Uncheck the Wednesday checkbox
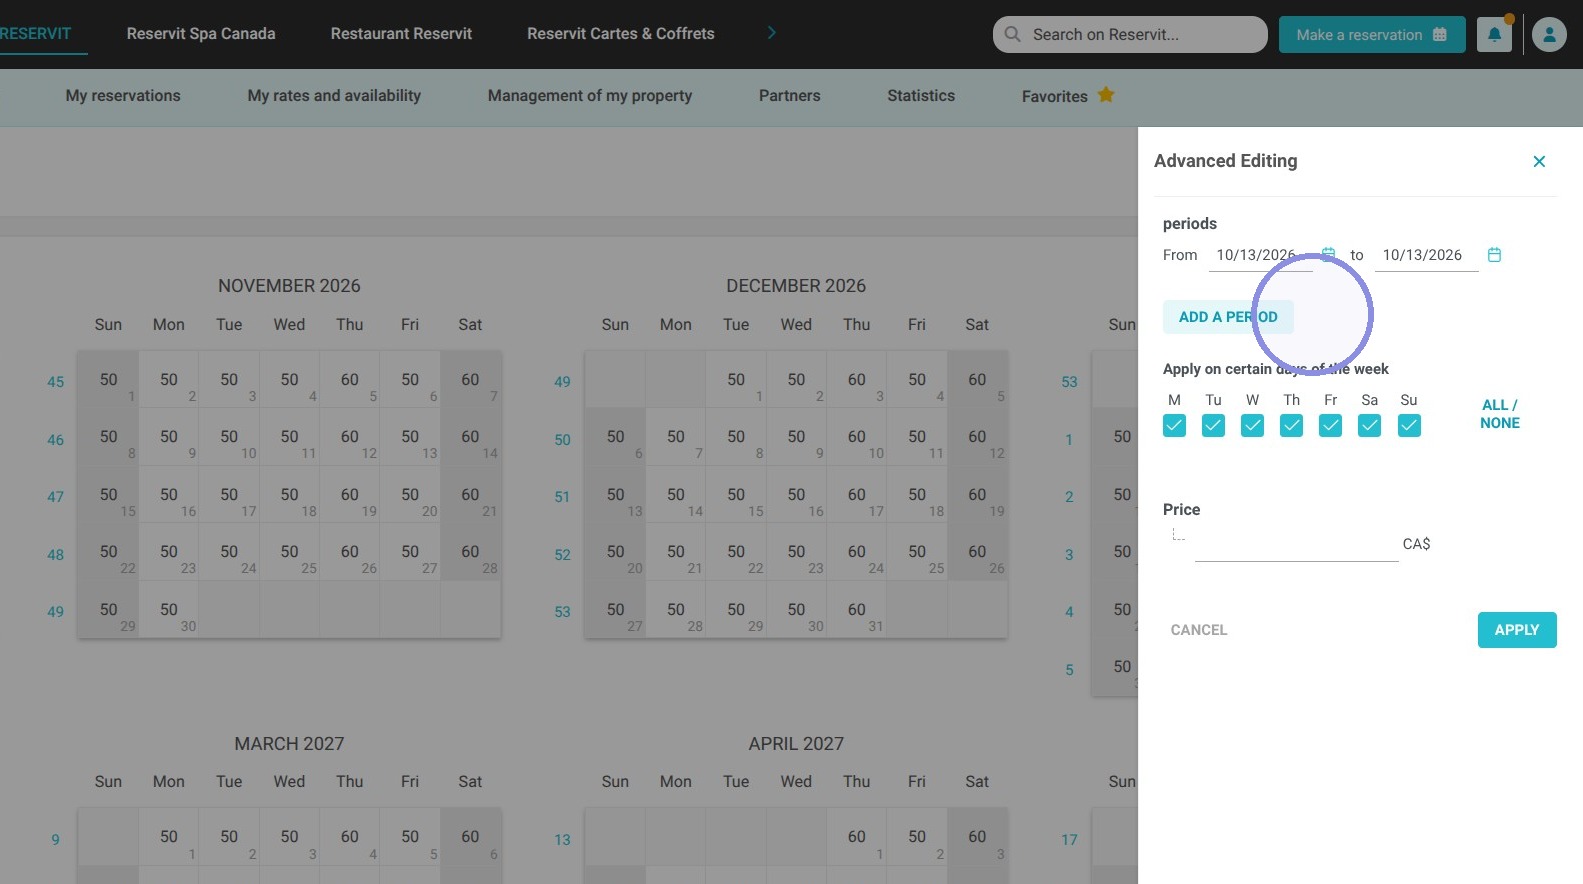 point(1252,426)
